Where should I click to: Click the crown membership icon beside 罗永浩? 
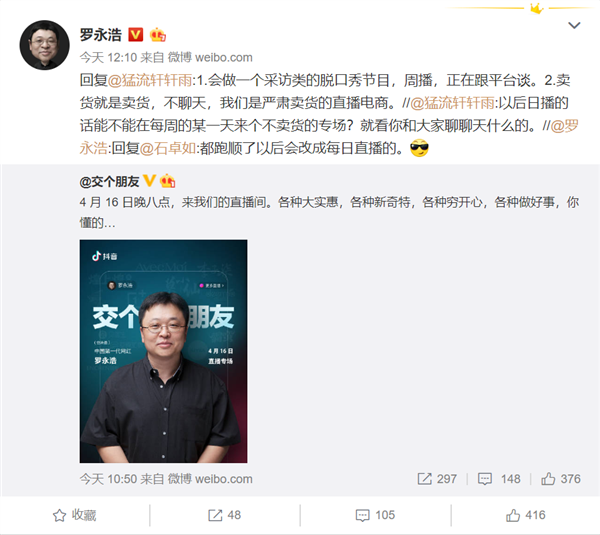[158, 35]
